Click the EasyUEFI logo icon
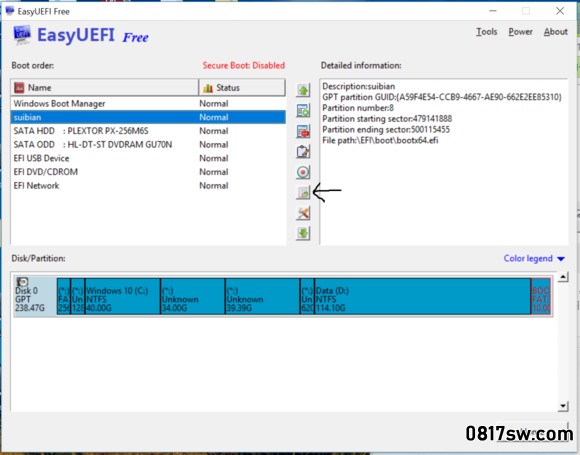The width and height of the screenshot is (580, 455). [x=22, y=35]
